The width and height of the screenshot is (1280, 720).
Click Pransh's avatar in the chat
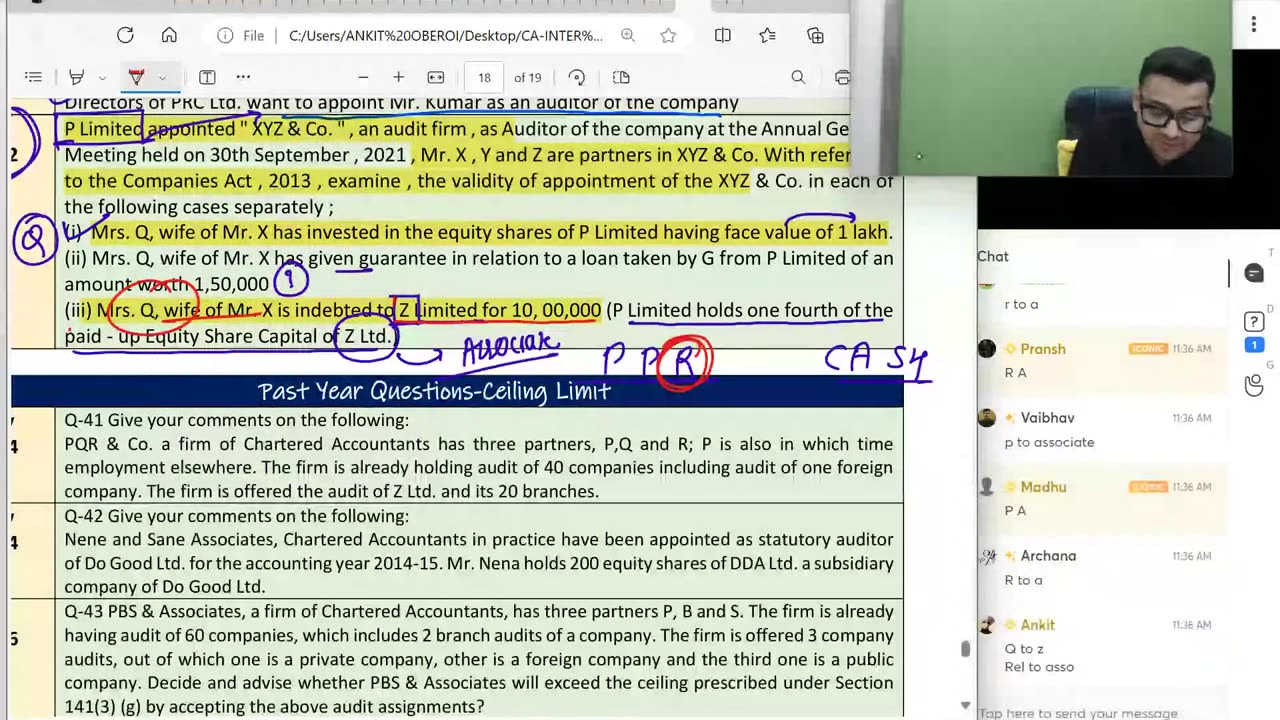click(987, 349)
